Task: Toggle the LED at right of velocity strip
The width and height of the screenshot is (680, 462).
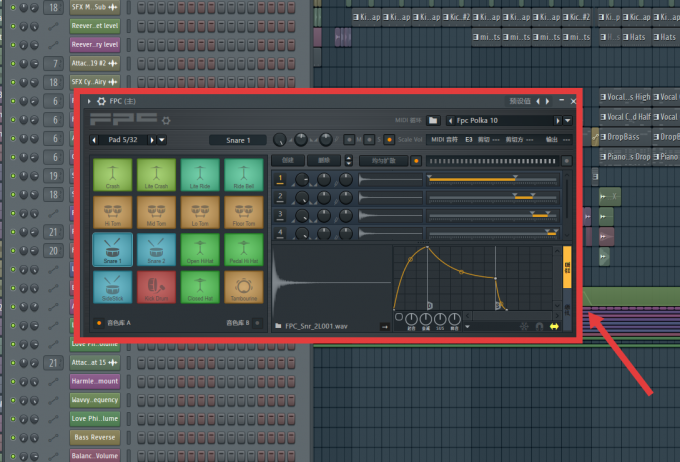Action: point(566,161)
